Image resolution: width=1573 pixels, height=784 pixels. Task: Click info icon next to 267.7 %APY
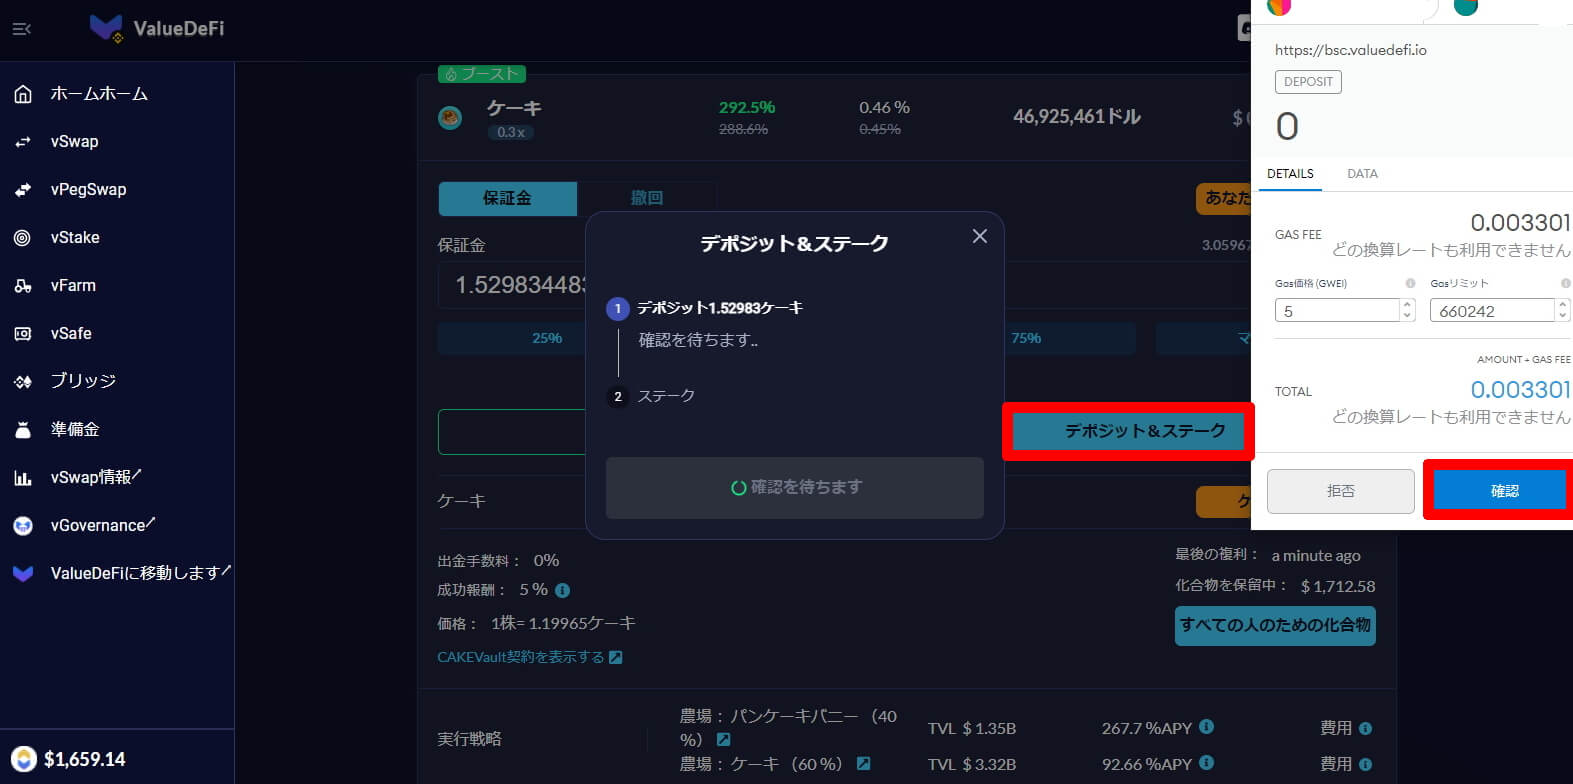(1206, 727)
